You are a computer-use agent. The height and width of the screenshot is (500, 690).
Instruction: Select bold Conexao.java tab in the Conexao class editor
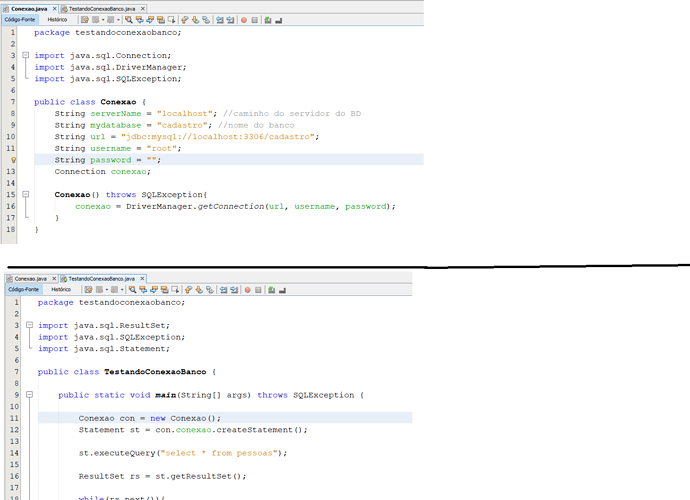point(29,9)
